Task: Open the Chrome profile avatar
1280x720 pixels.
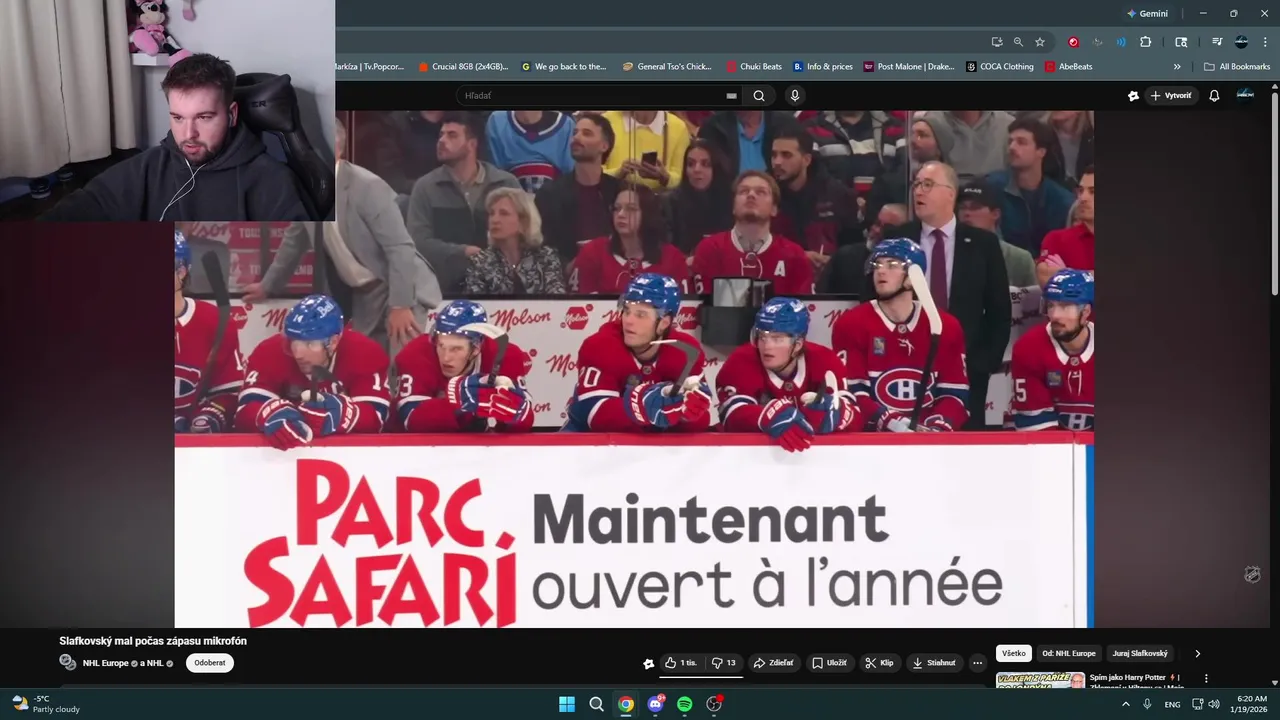Action: point(1241,42)
